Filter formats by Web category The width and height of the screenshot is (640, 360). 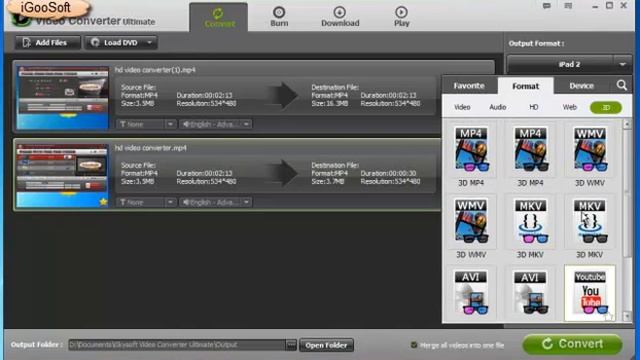point(569,107)
